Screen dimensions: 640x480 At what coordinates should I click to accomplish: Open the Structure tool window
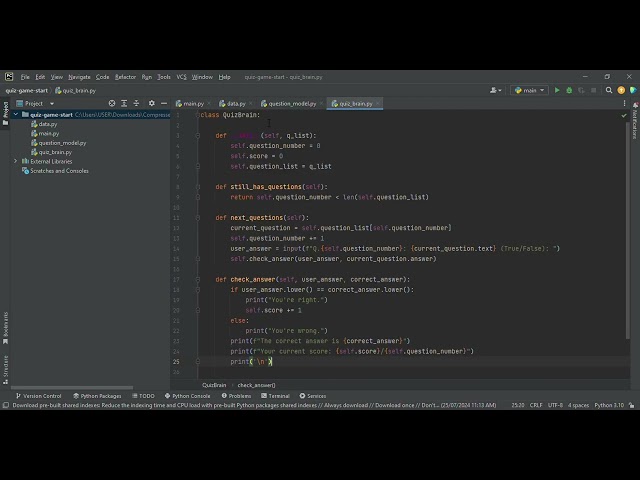point(5,370)
